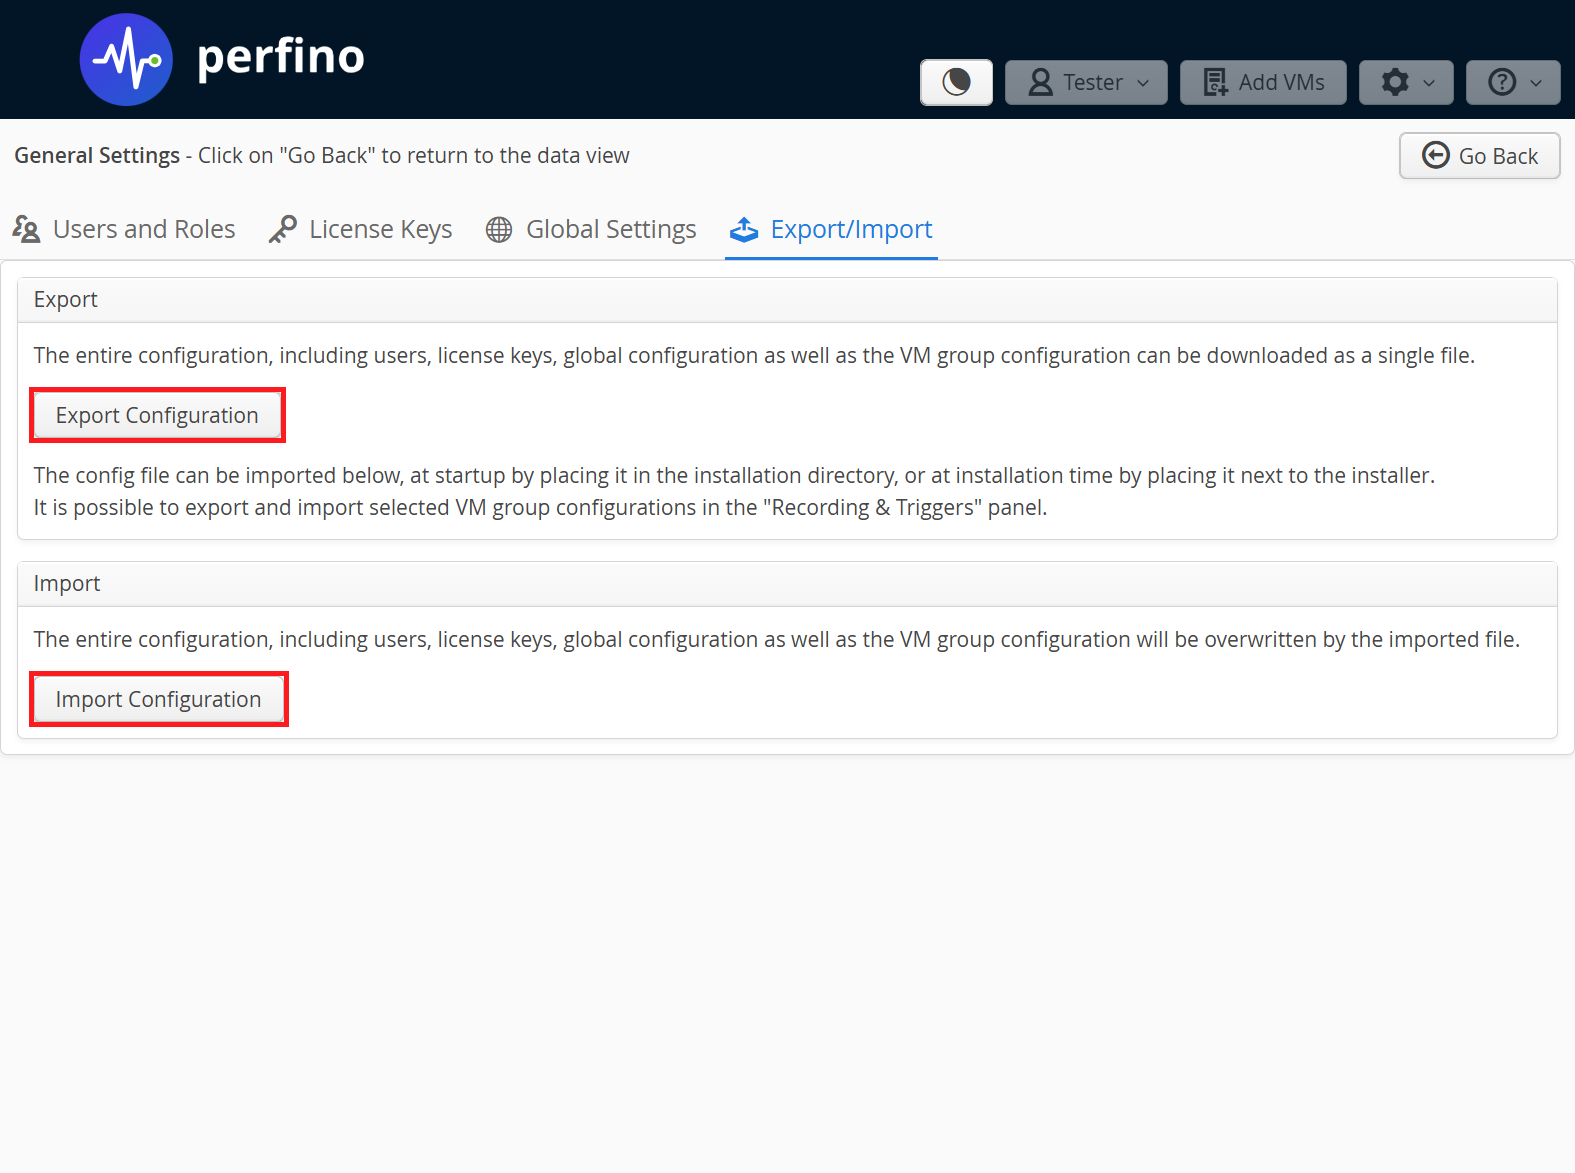Toggle dark mode with the moon button
1575x1173 pixels.
coord(956,82)
